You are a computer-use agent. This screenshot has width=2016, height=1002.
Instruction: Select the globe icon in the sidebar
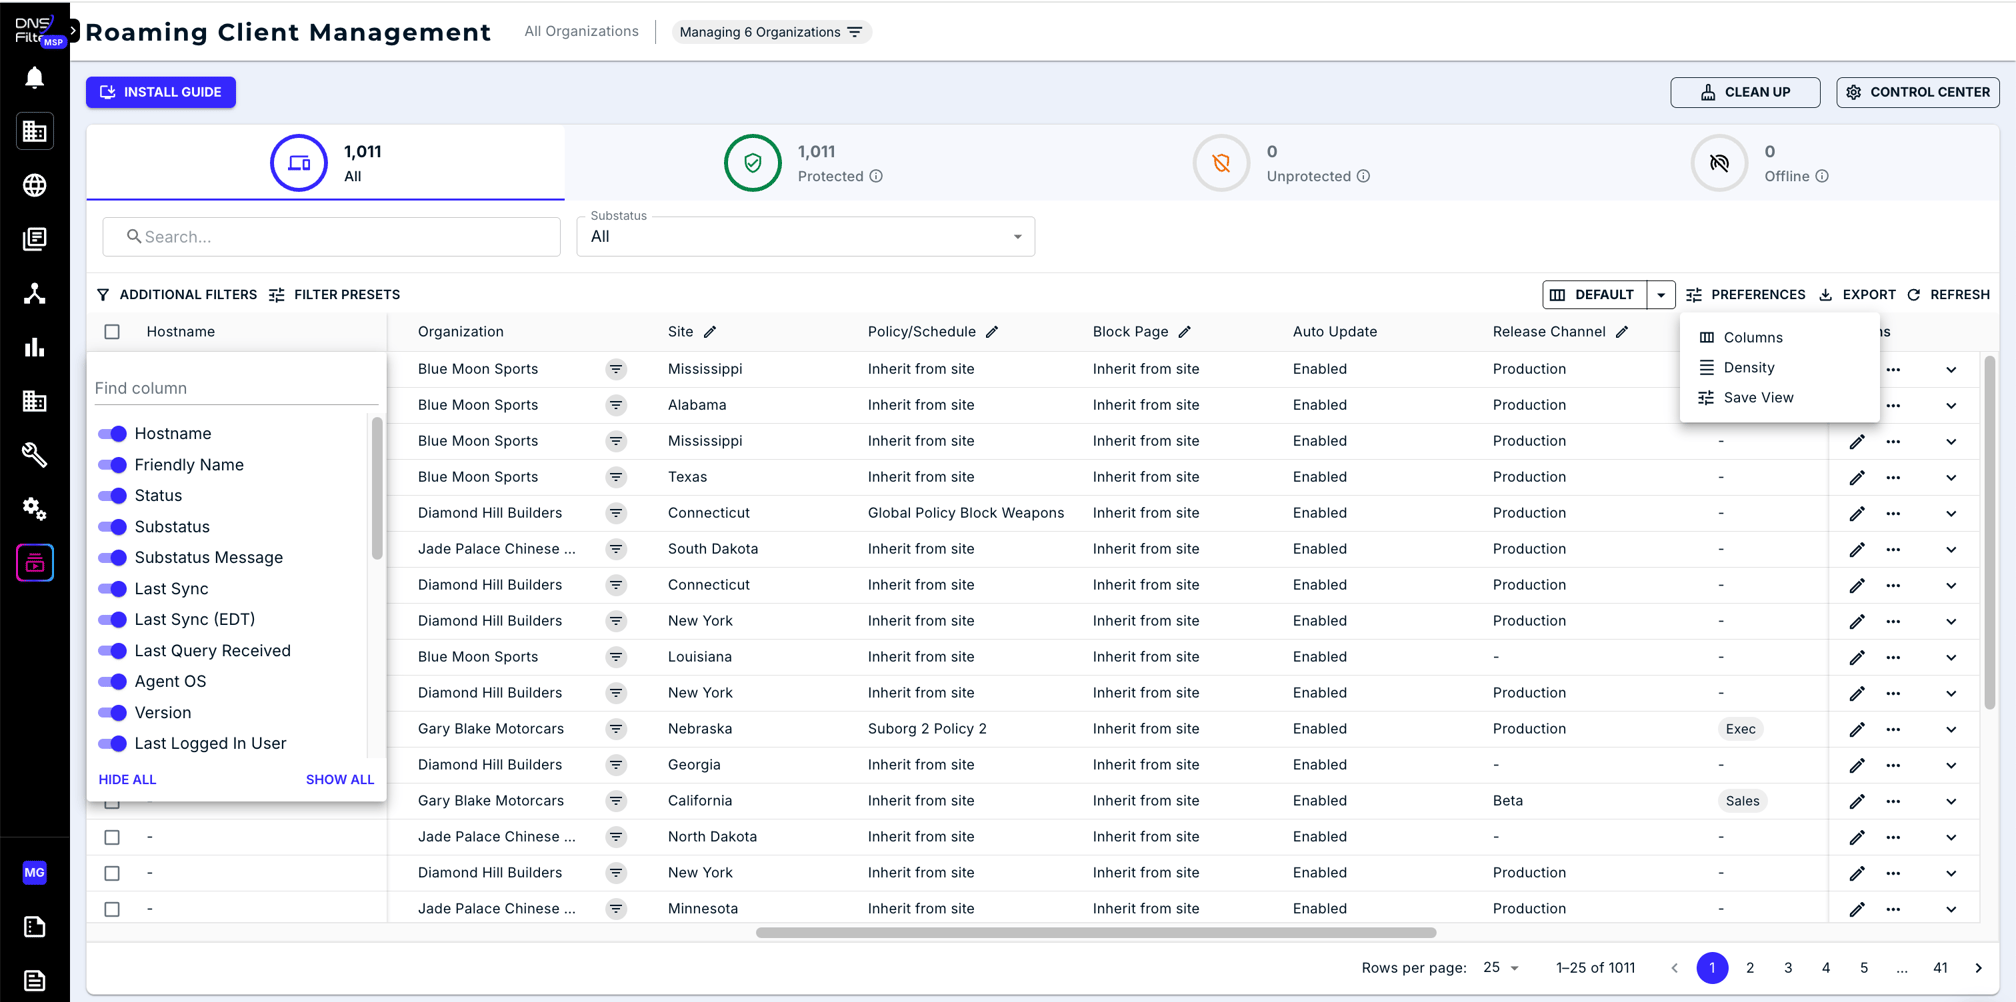coord(35,185)
